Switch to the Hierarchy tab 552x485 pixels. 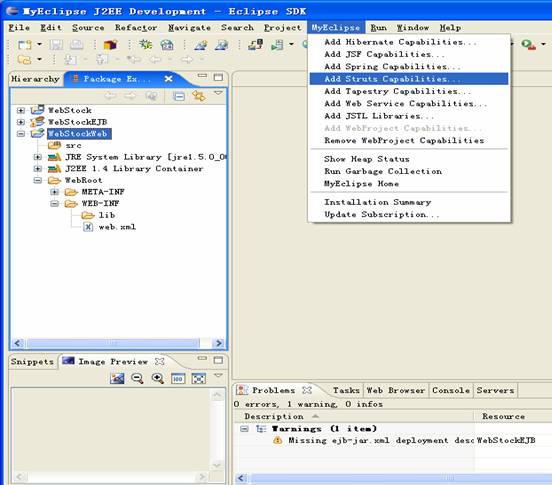(35, 79)
